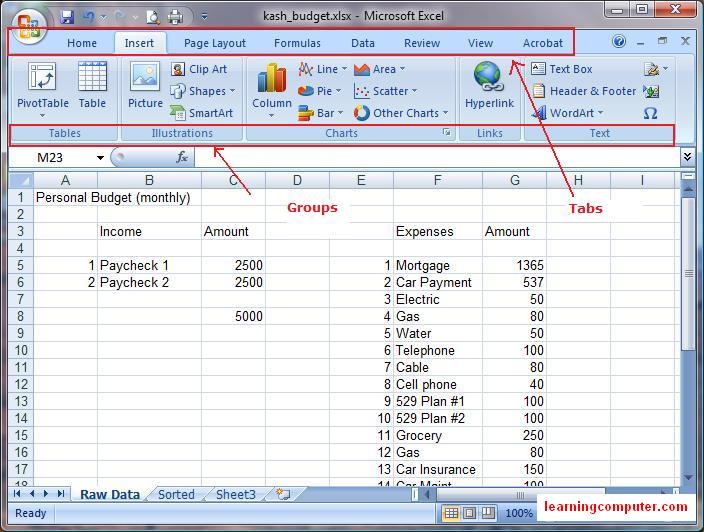Screen dimensions: 704x532
Task: Open the WordArt gallery
Action: click(568, 113)
